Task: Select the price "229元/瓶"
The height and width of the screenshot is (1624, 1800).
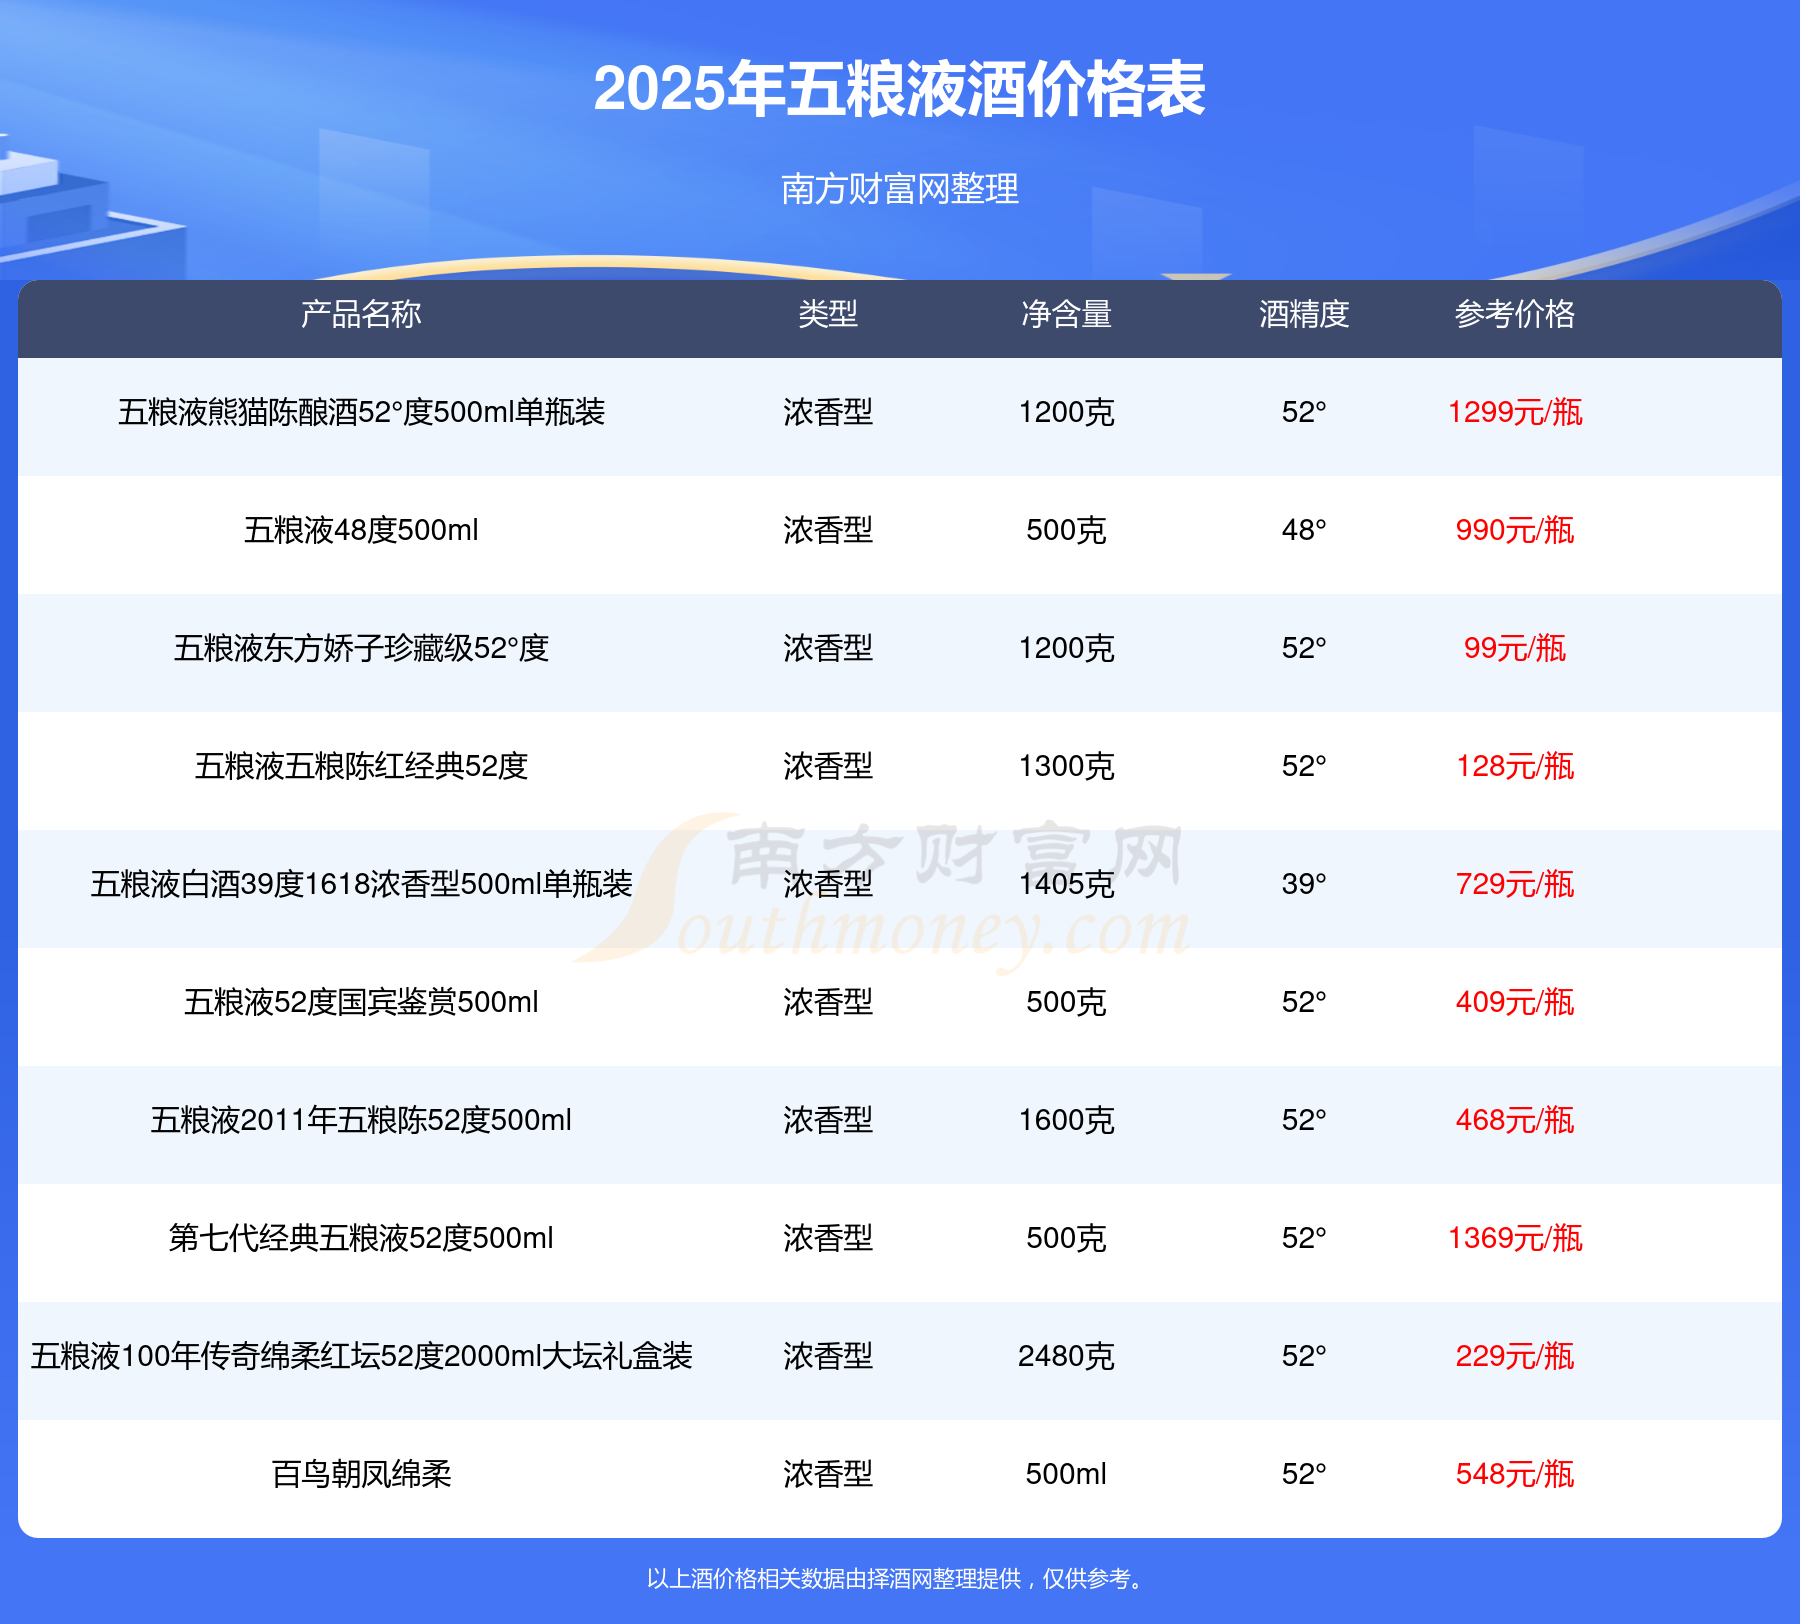Action: [x=1515, y=1356]
